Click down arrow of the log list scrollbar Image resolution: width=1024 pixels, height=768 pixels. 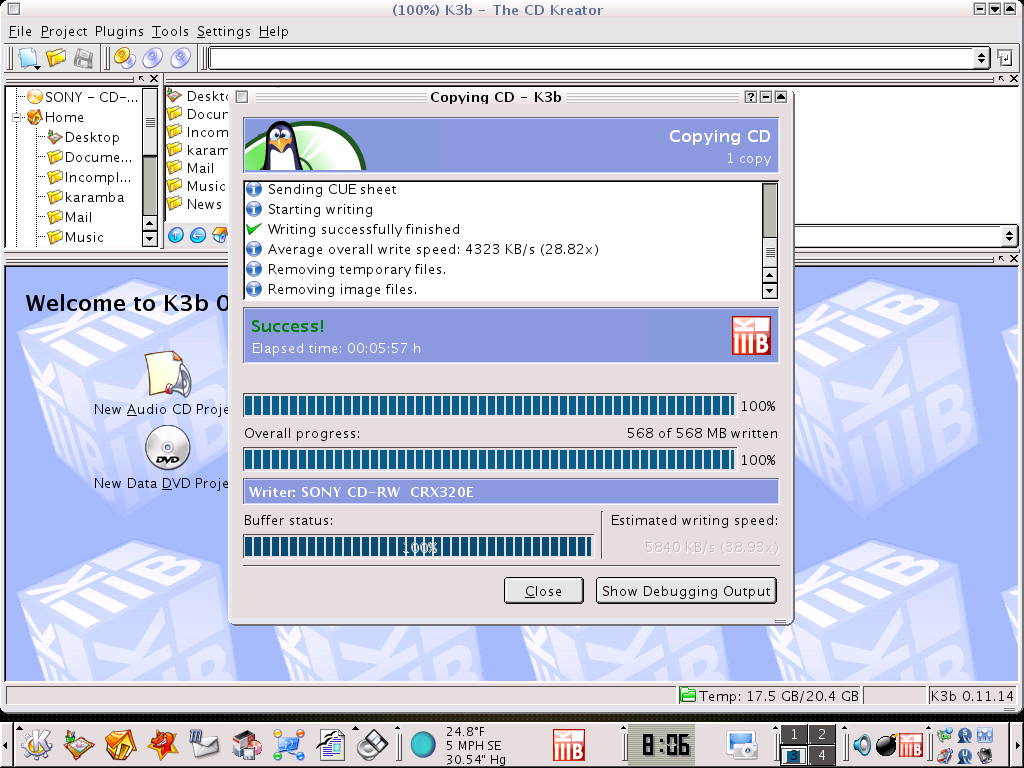click(769, 290)
